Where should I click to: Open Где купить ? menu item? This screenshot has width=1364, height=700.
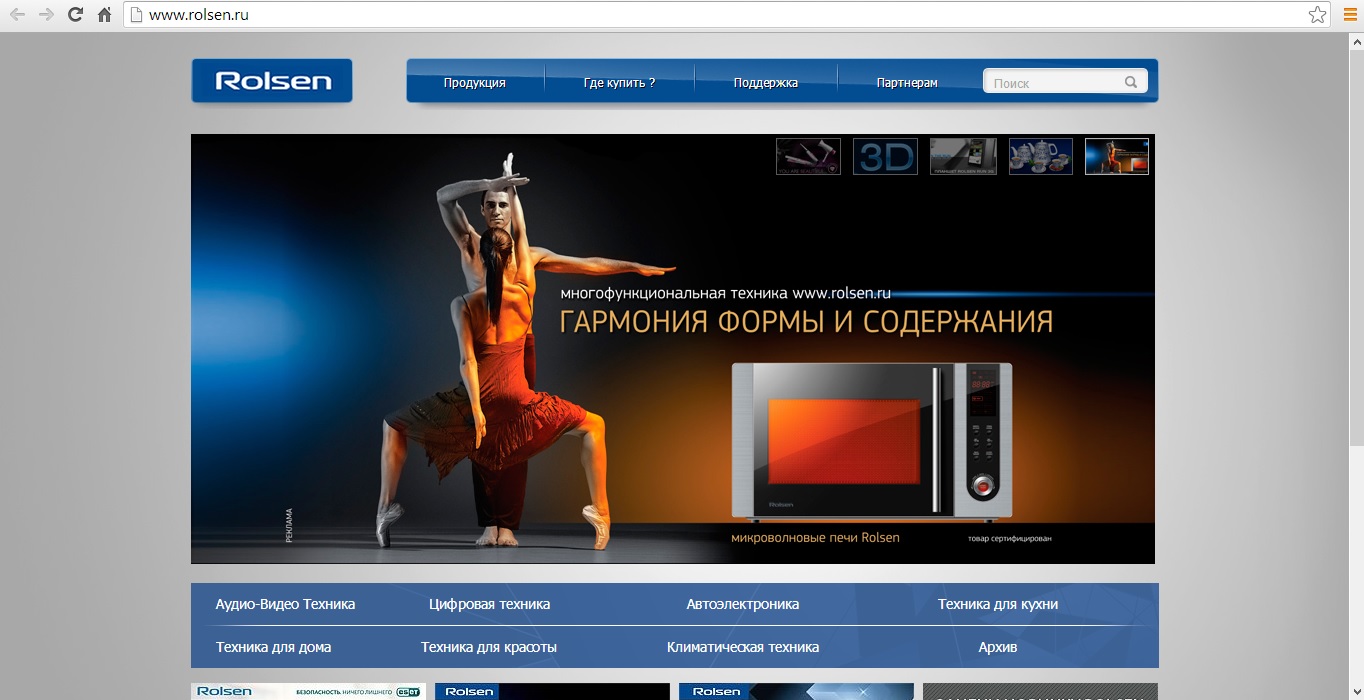coord(620,83)
